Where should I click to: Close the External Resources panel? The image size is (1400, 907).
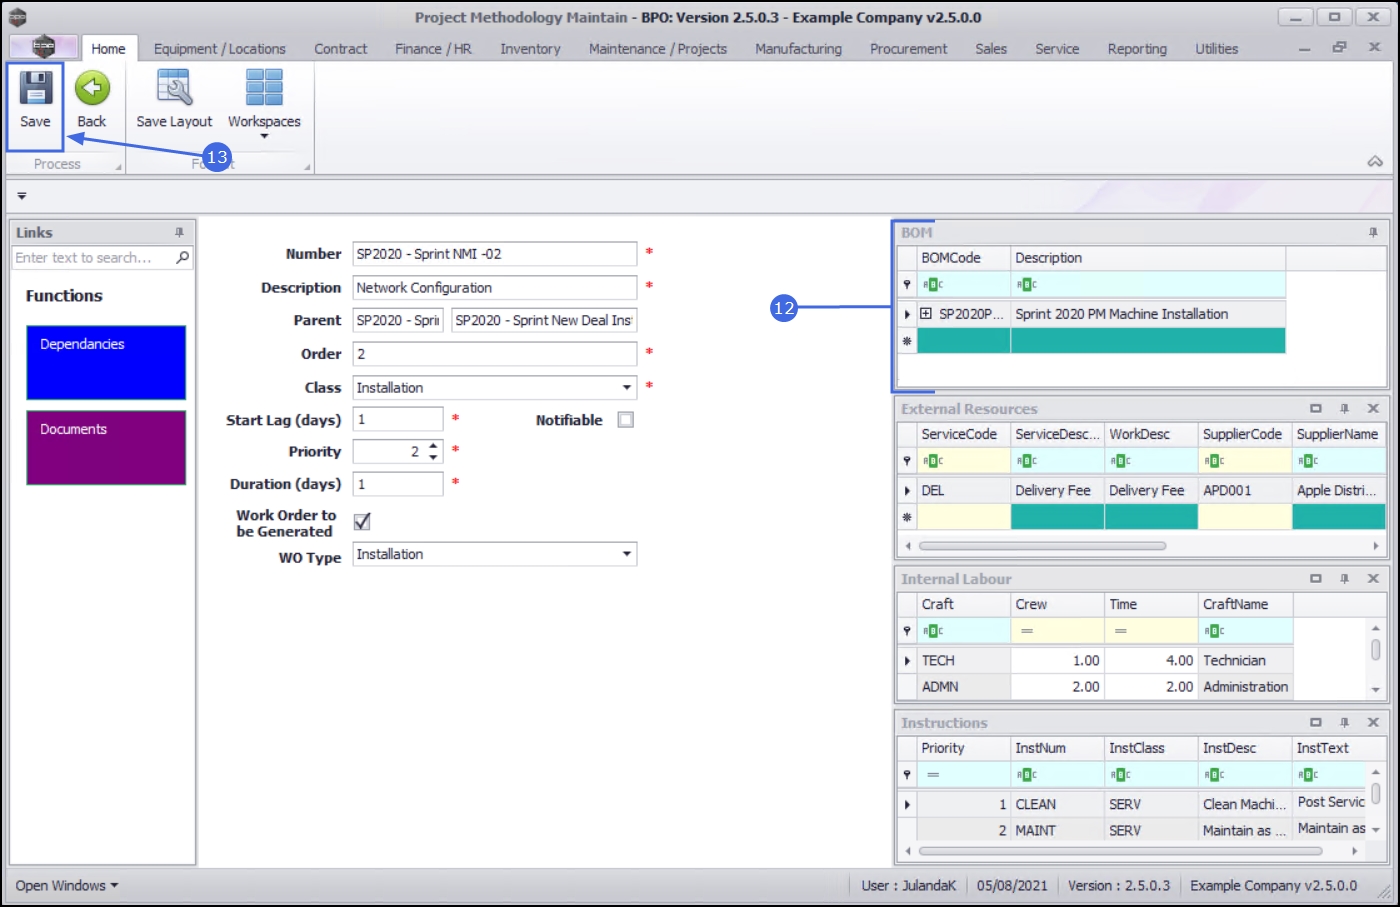(1373, 408)
